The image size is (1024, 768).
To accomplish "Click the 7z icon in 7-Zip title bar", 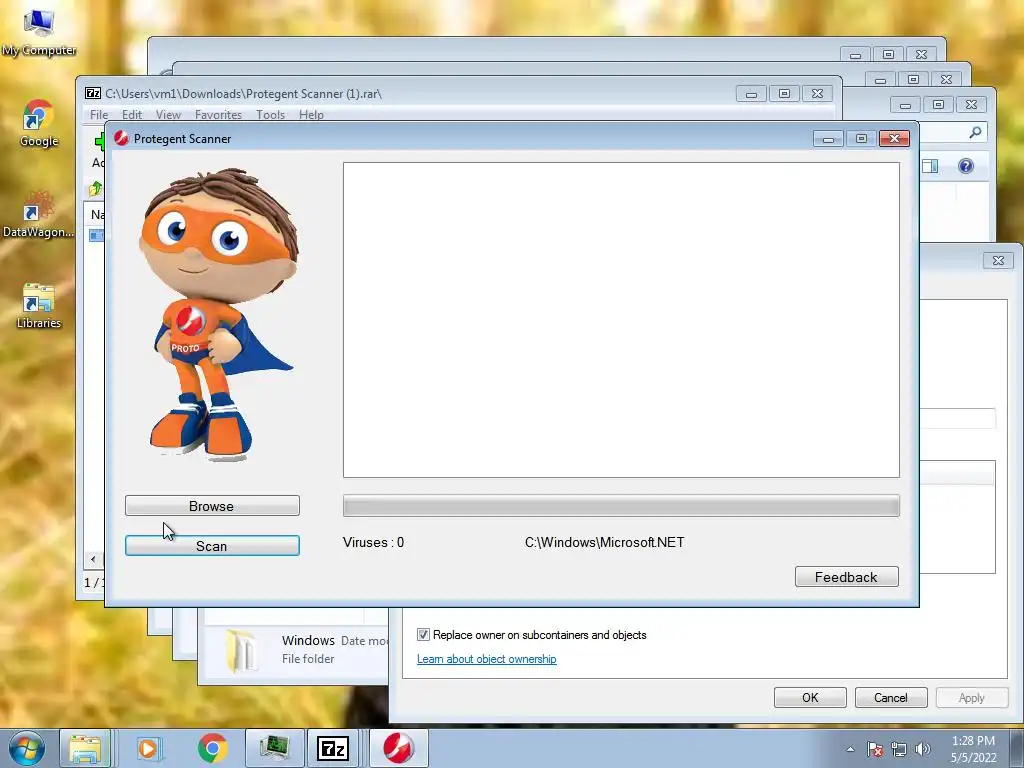I will (93, 93).
